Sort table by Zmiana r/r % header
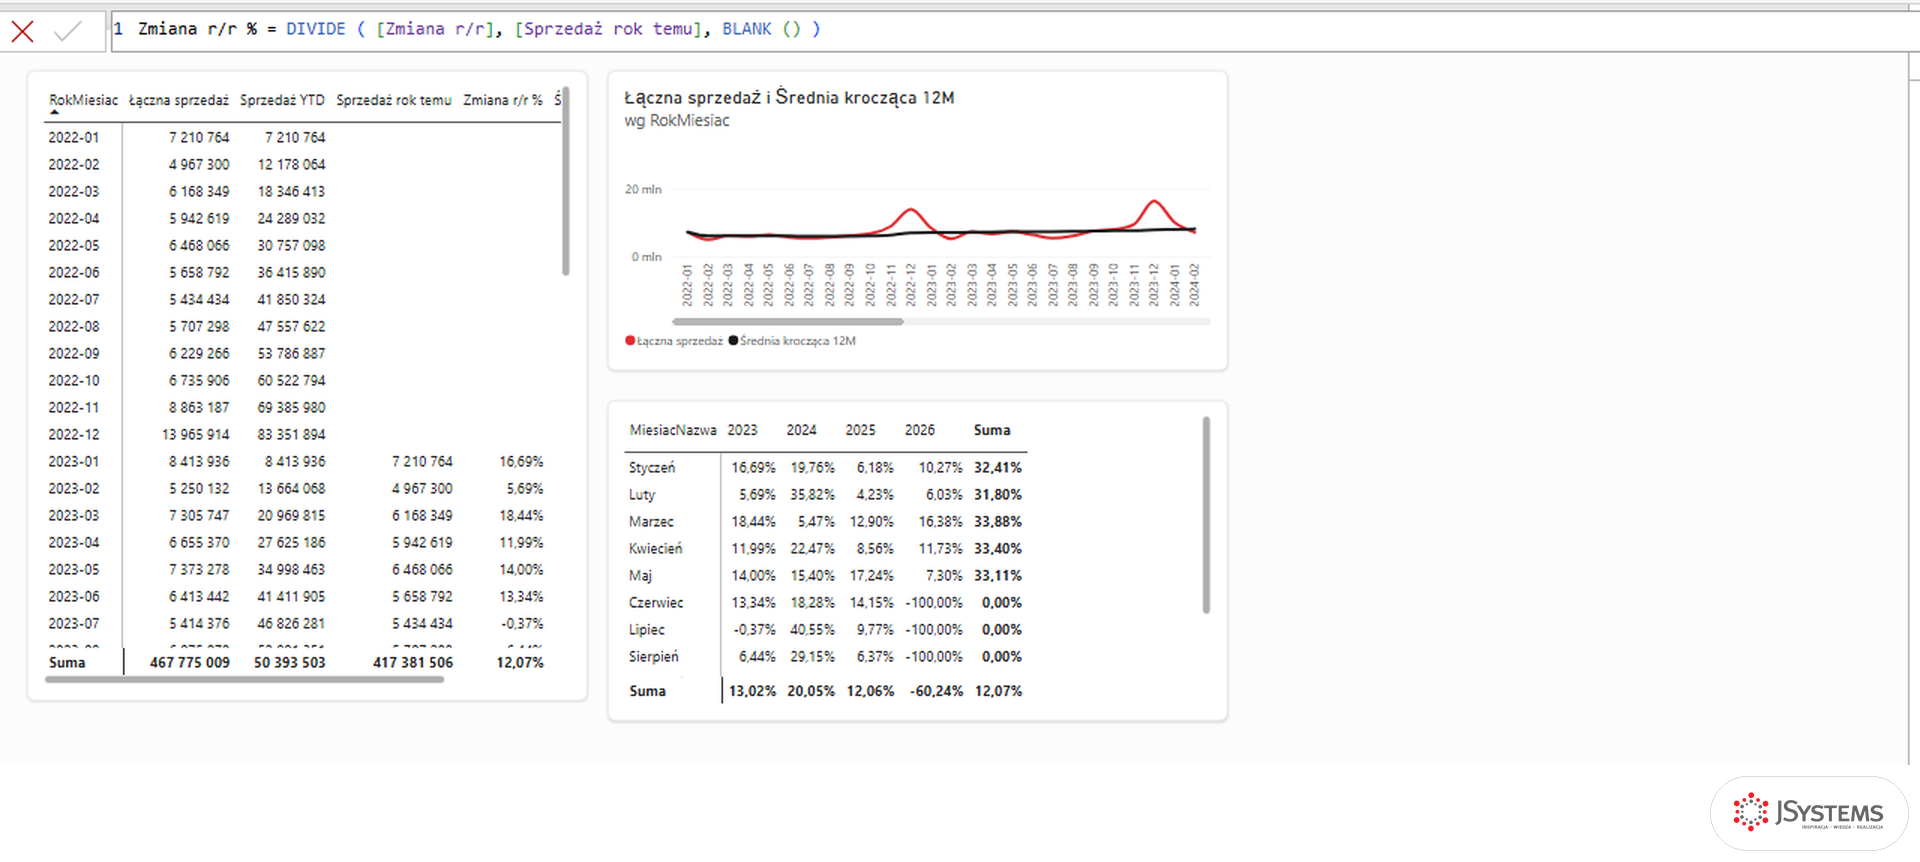1920x862 pixels. pyautogui.click(x=503, y=100)
